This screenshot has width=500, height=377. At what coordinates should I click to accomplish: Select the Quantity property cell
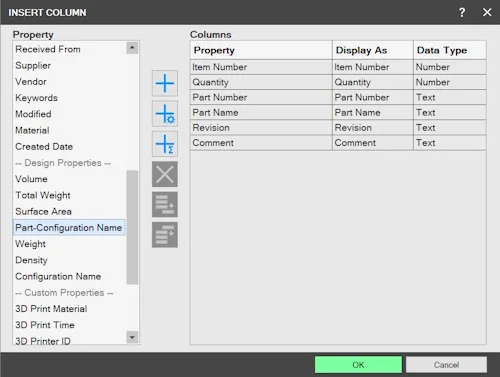261,82
